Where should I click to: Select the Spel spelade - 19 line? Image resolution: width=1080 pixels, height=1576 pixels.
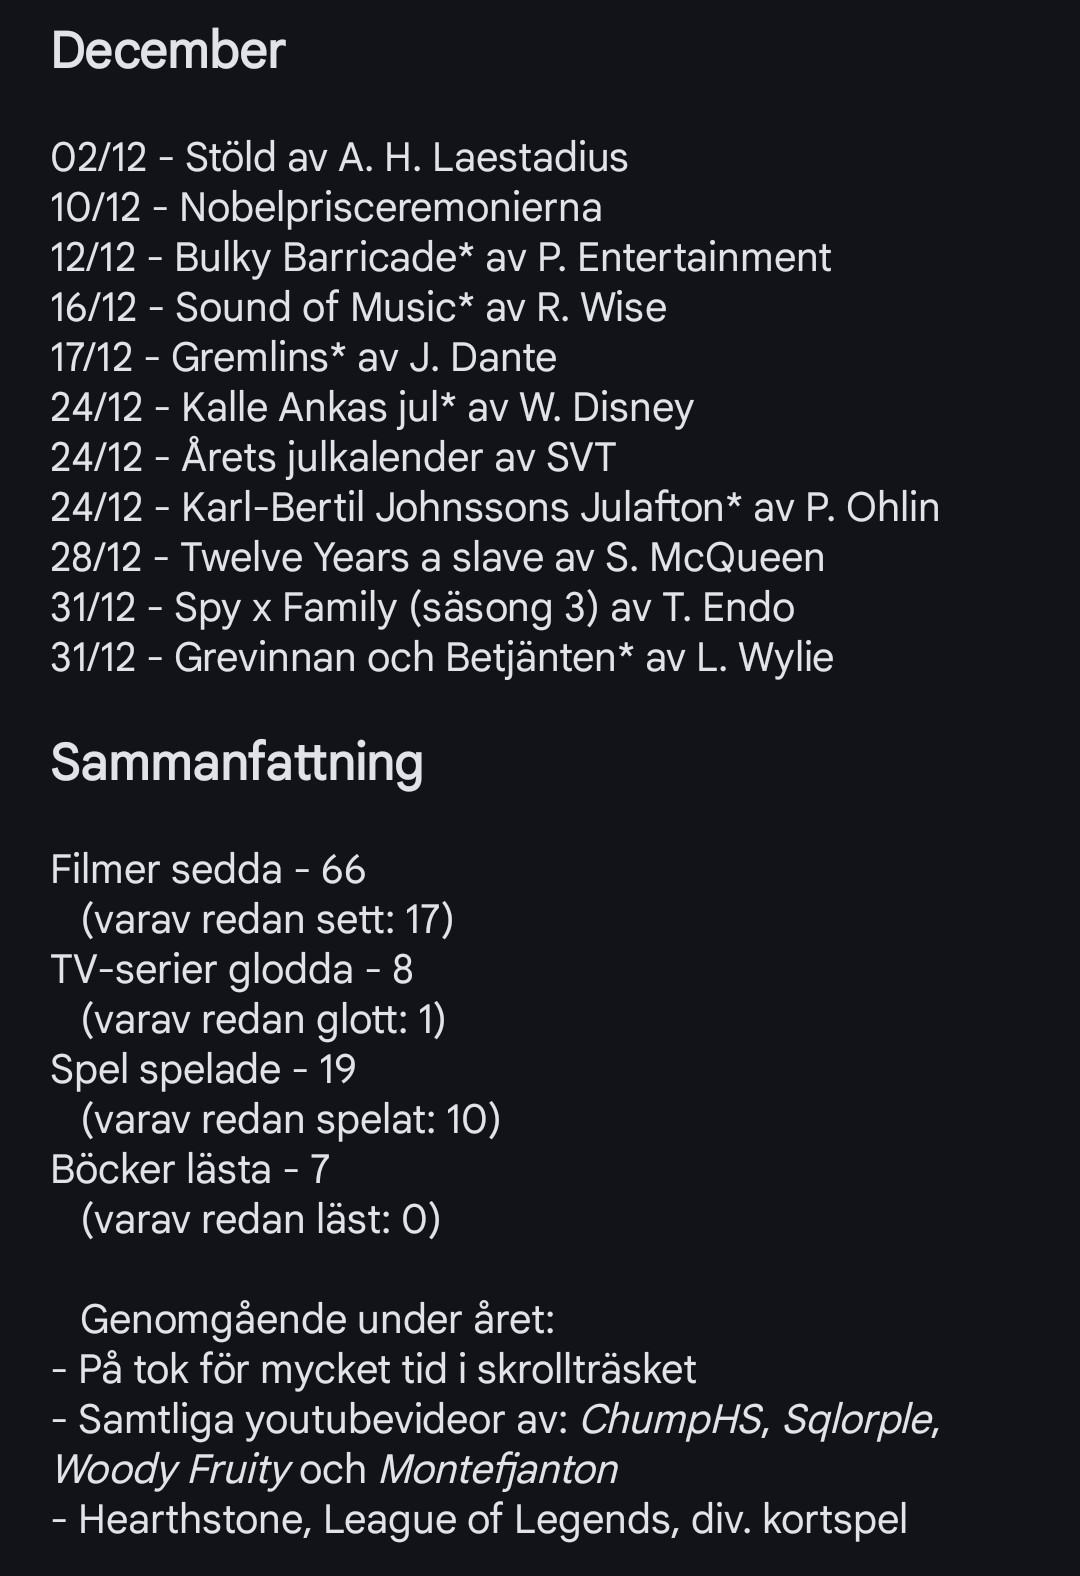[x=203, y=1070]
